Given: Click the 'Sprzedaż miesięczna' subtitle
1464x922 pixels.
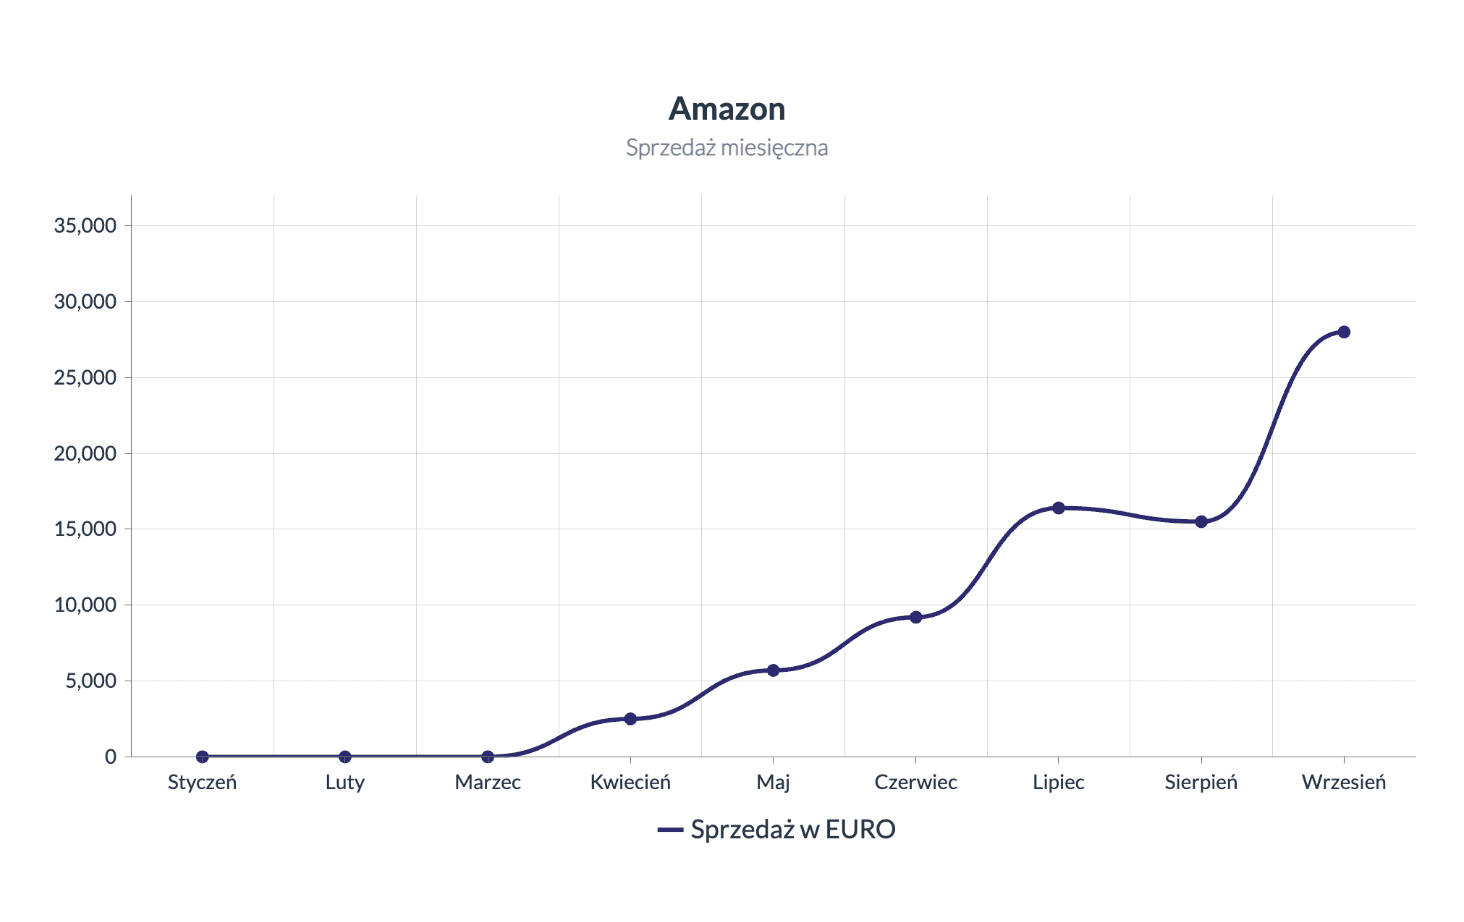Looking at the screenshot, I should tap(727, 148).
